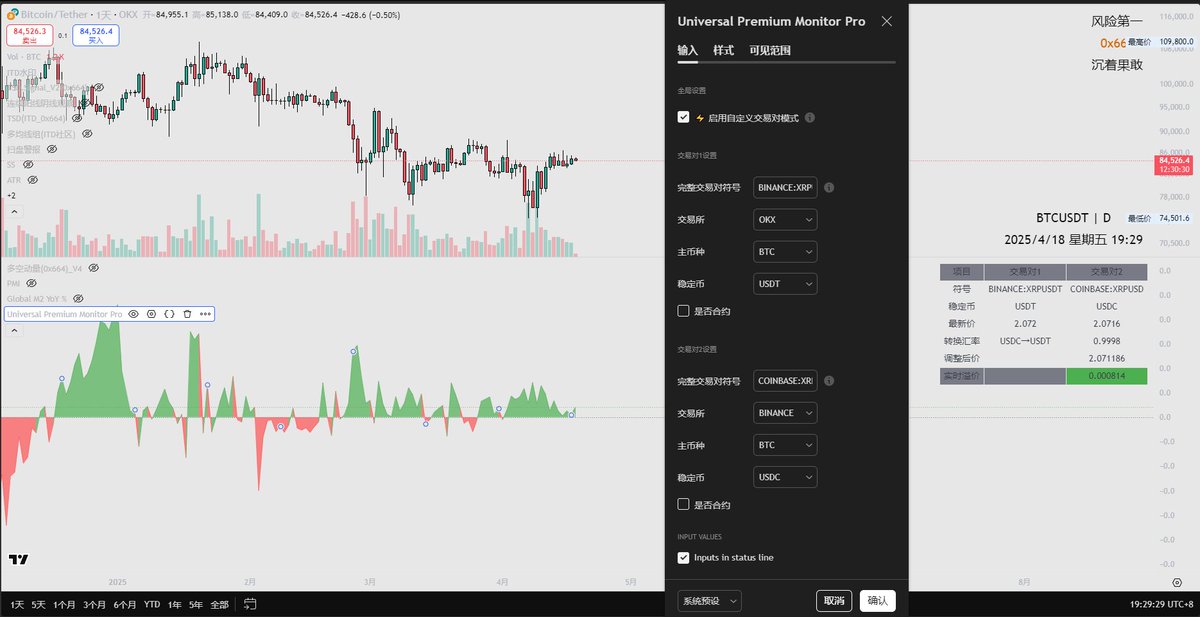
Task: Select the 5天 time range
Action: tap(38, 604)
